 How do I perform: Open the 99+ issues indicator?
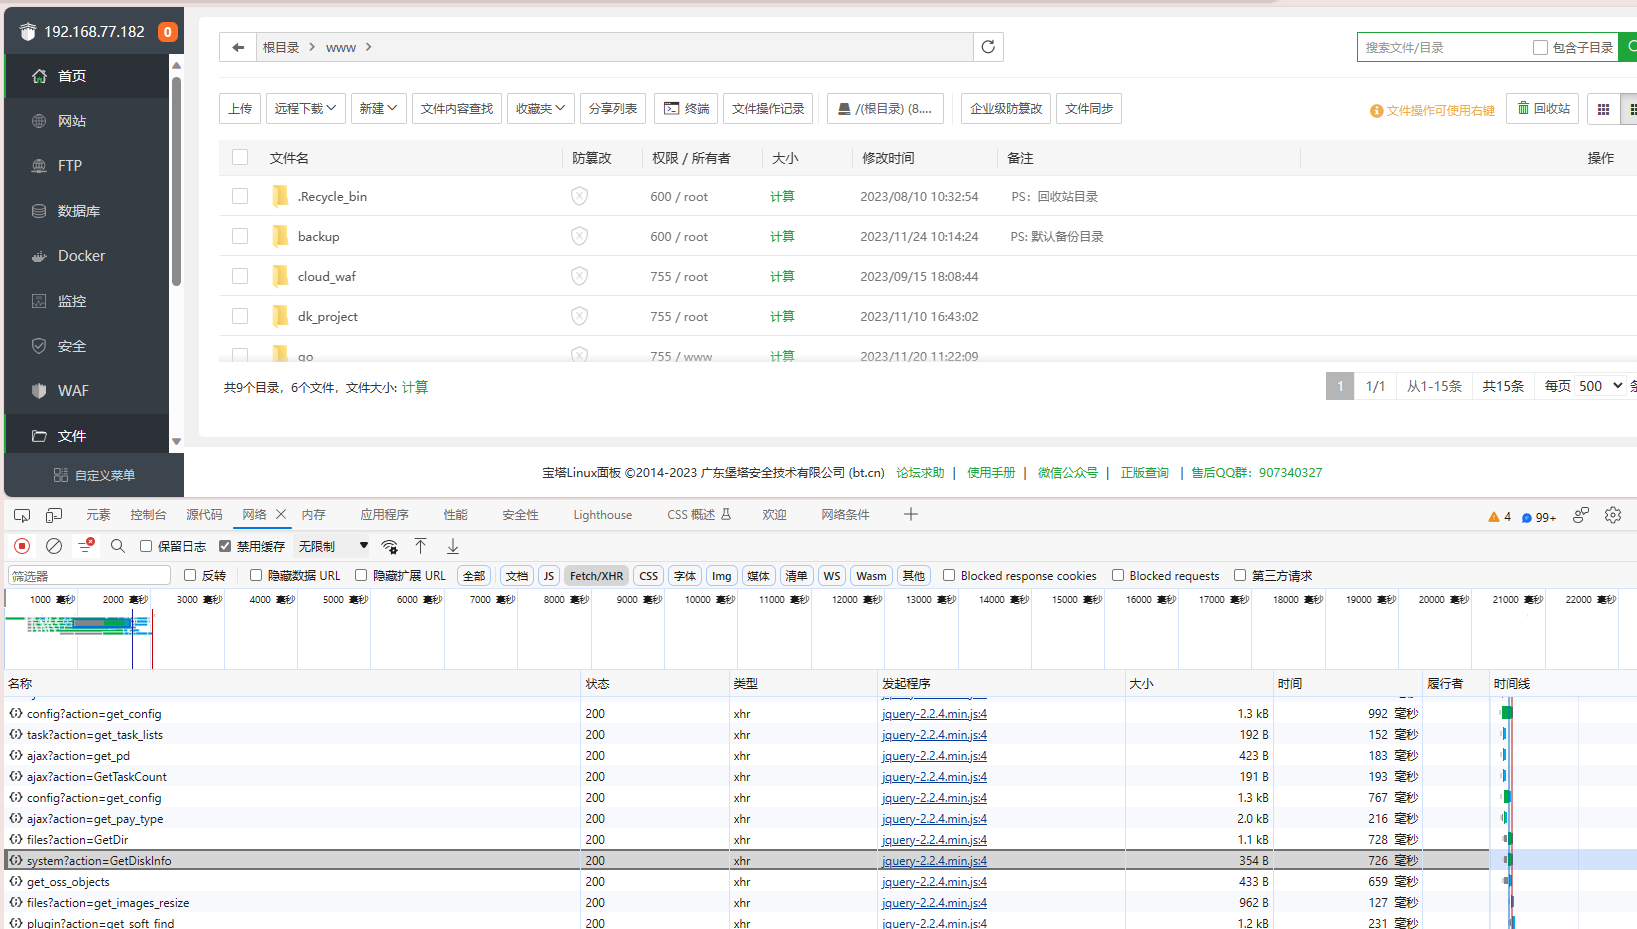[x=1539, y=517]
